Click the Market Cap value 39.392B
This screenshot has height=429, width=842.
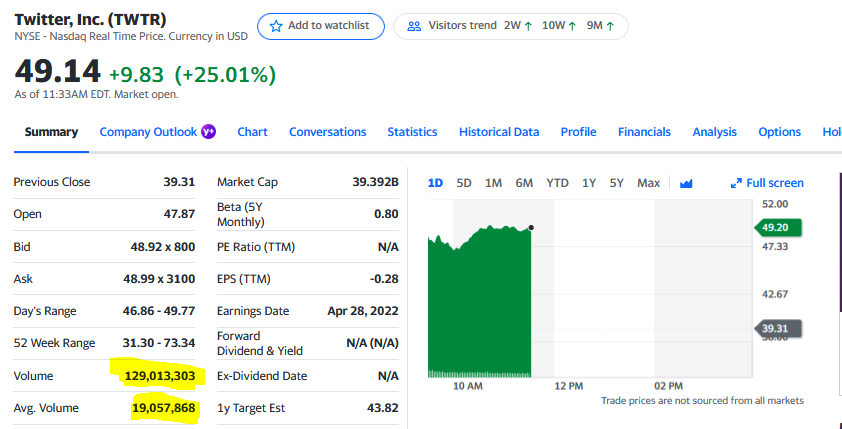375,182
